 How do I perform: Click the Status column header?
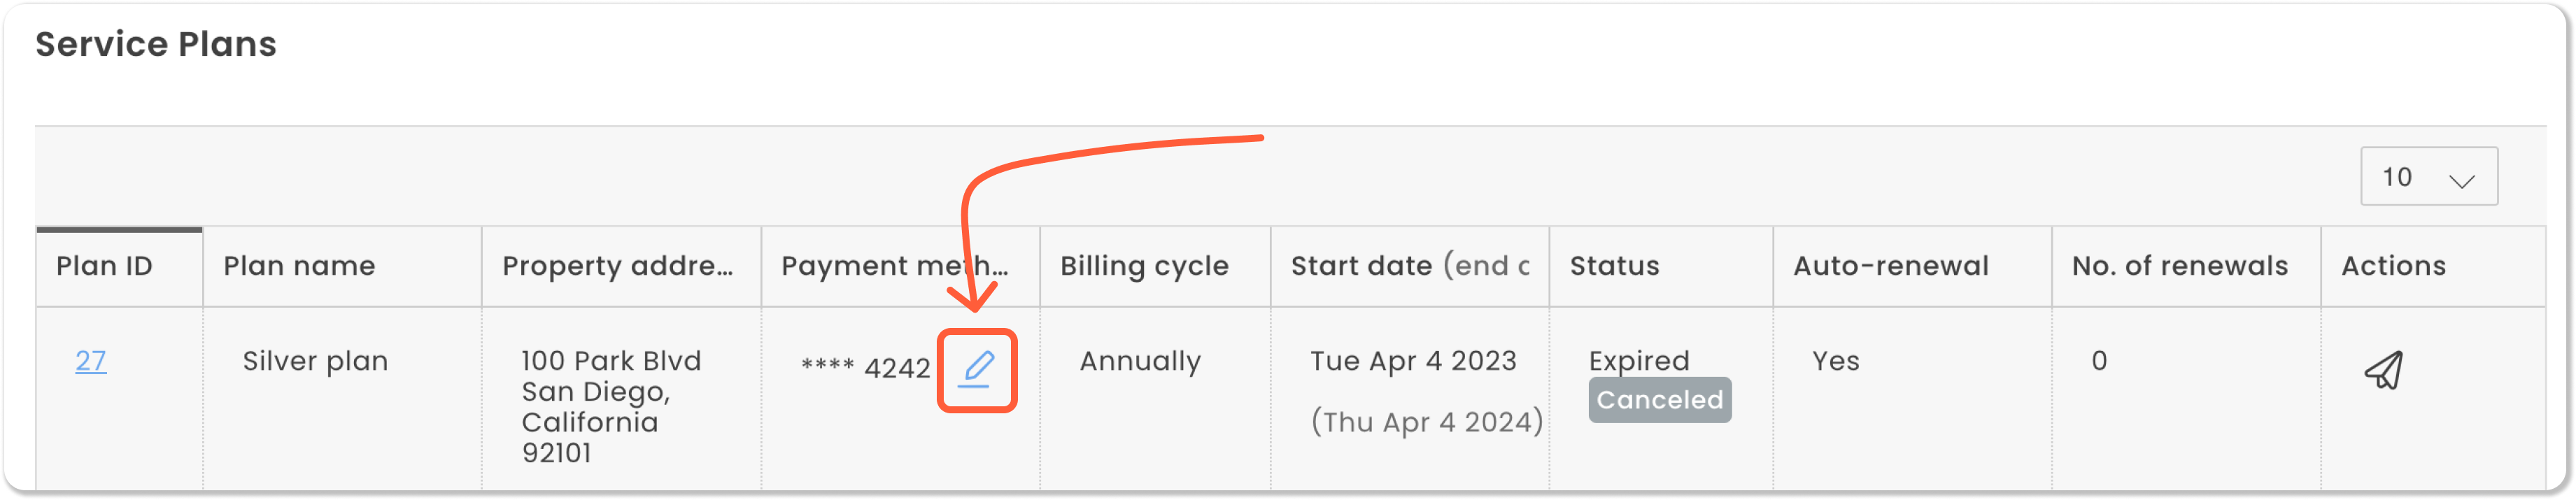tap(1614, 266)
